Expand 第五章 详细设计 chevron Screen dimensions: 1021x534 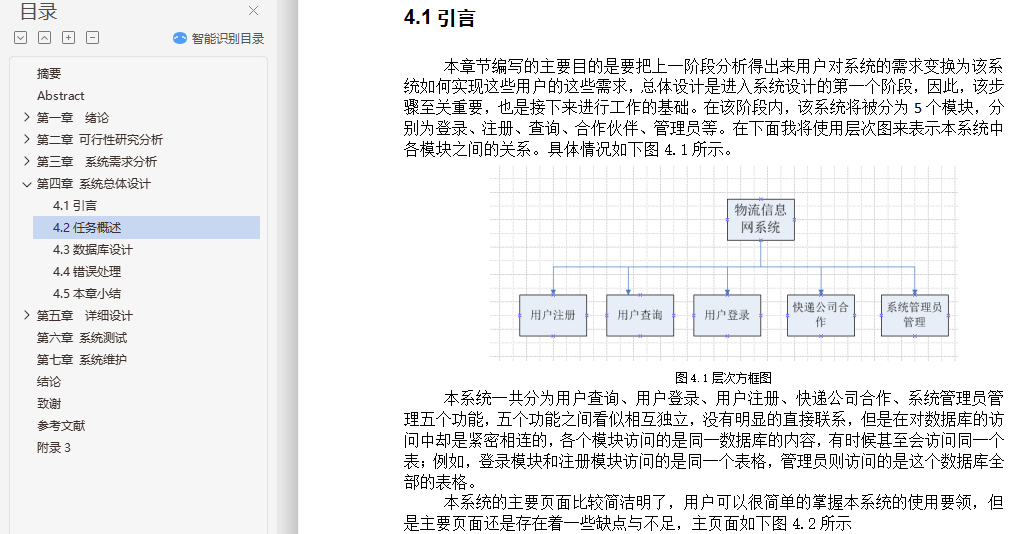[x=26, y=315]
